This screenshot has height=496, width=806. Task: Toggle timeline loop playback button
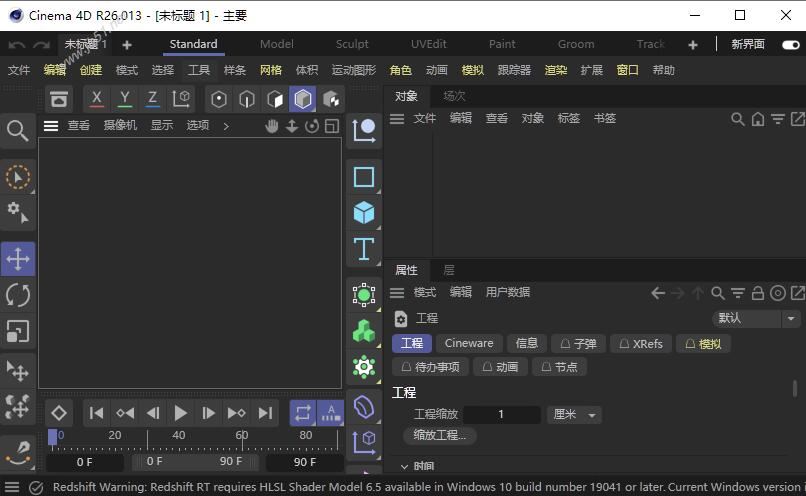tap(302, 413)
